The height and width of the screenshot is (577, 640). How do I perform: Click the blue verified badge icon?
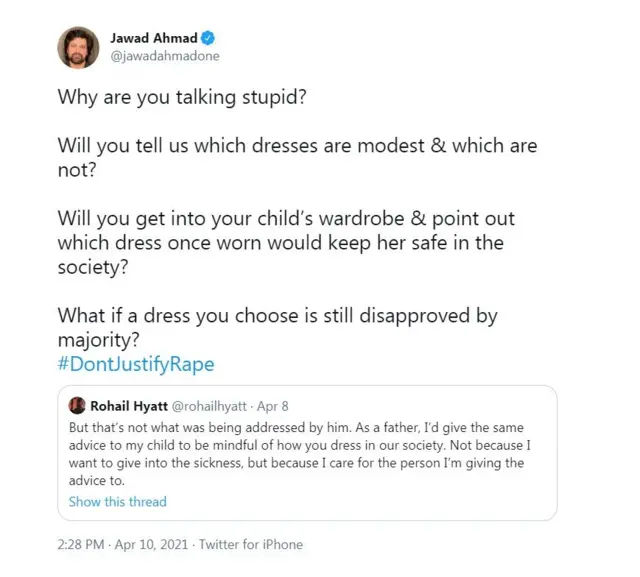[208, 38]
